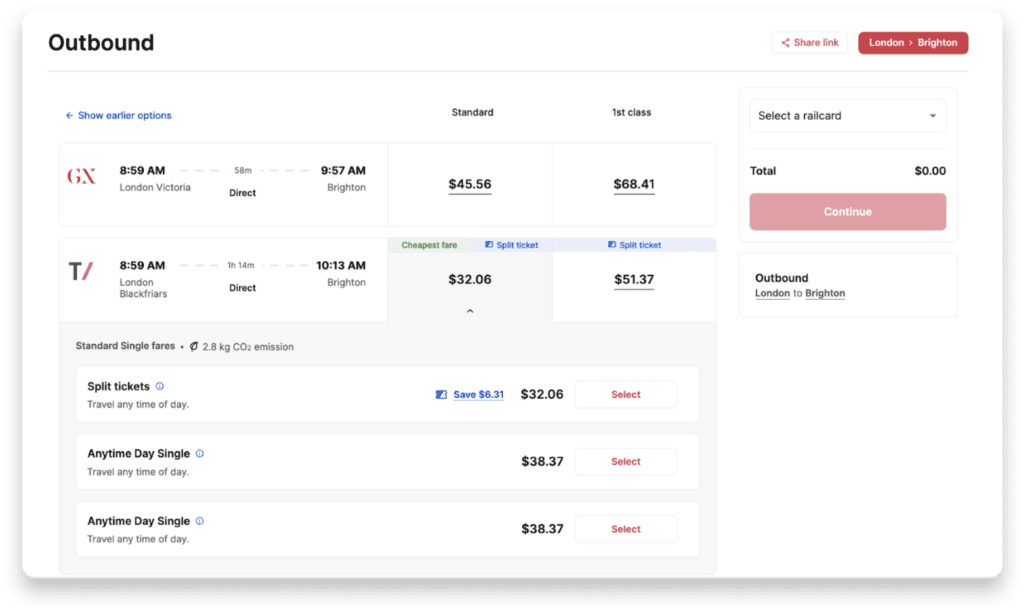Expand the London to Brighton route badge
Image resolution: width=1024 pixels, height=612 pixels.
click(912, 43)
